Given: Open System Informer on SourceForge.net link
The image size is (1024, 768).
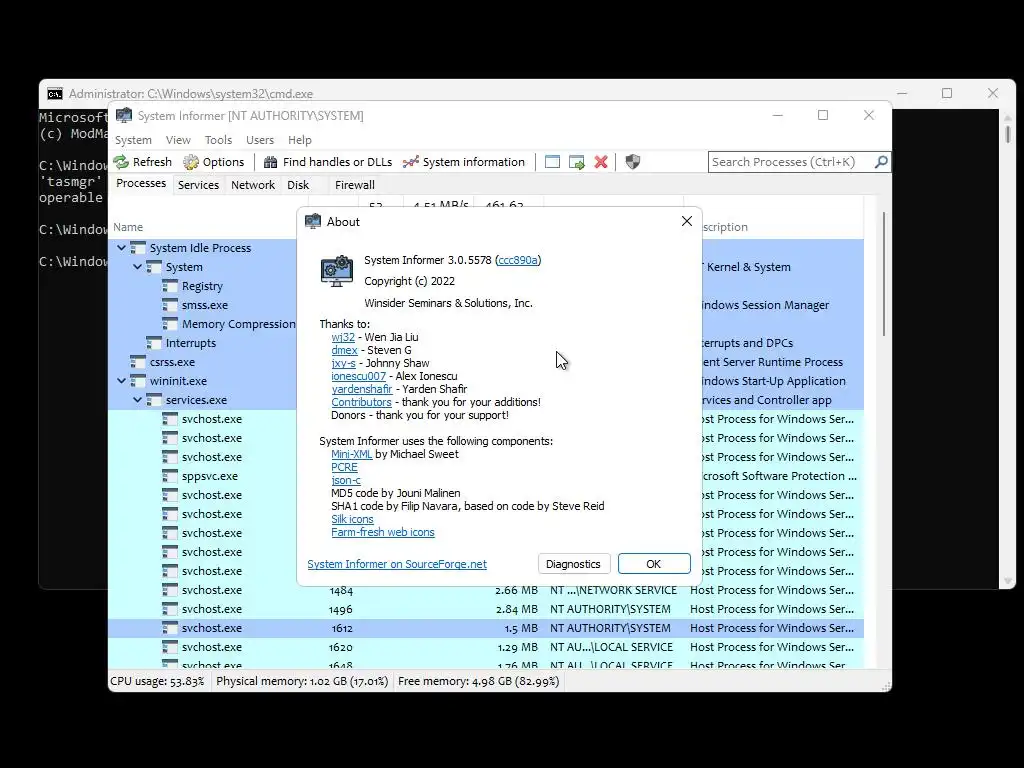Looking at the screenshot, I should (x=397, y=564).
